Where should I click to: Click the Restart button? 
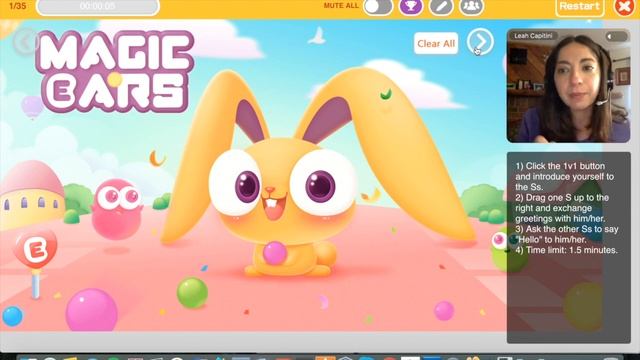click(x=580, y=7)
